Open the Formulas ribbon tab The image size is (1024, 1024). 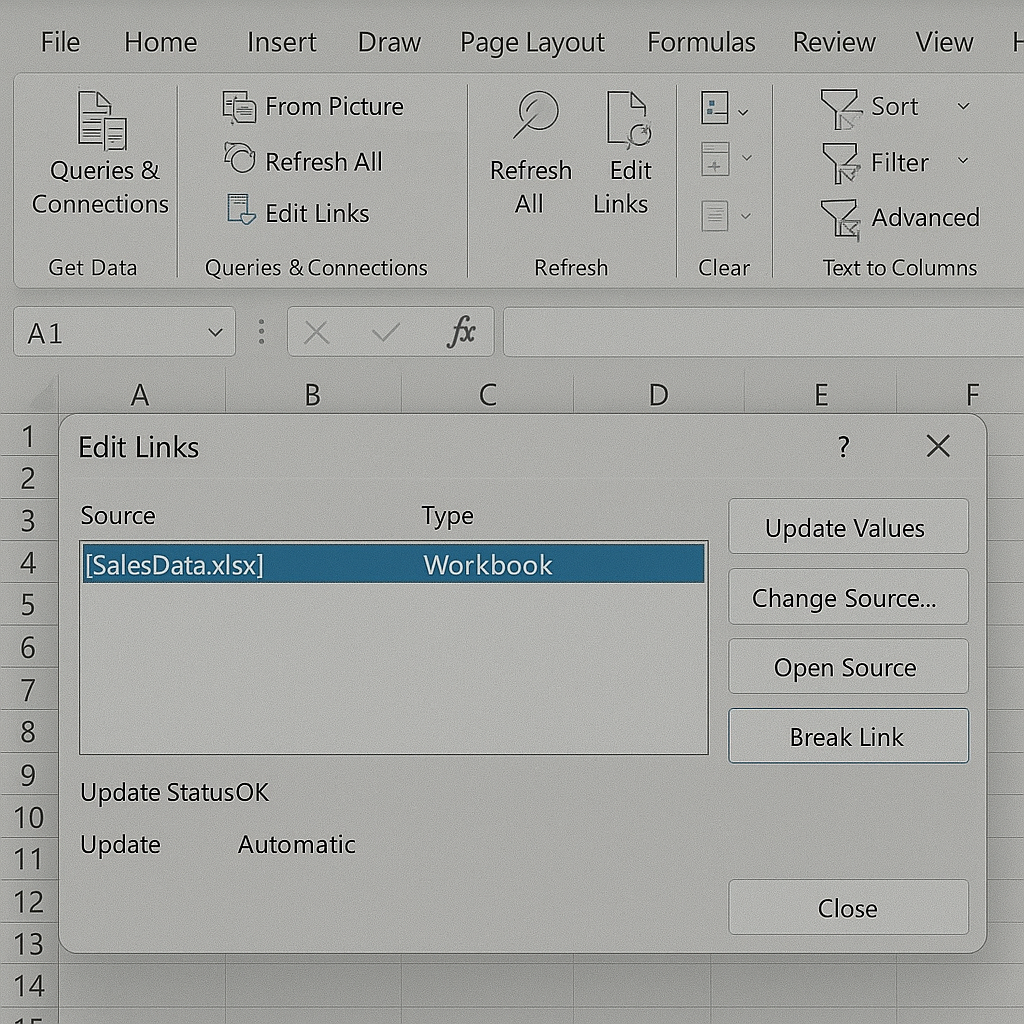pos(701,42)
